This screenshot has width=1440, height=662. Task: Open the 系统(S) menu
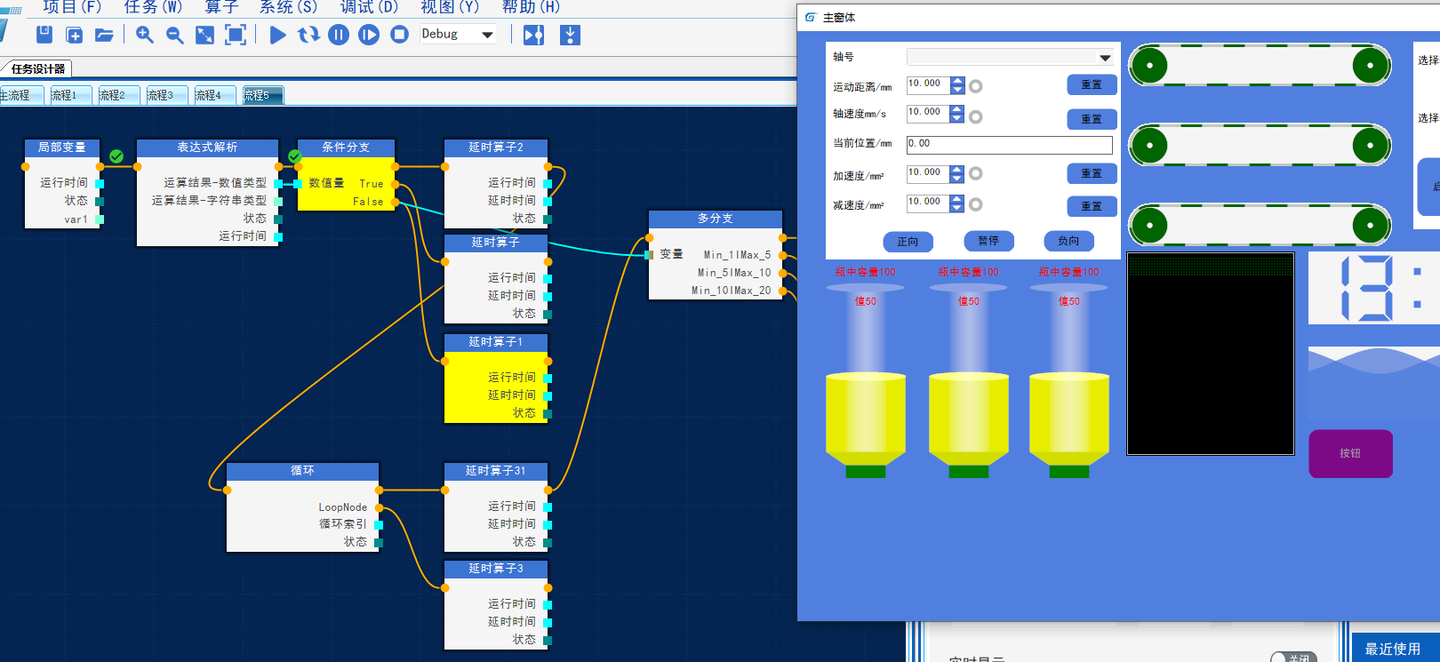288,7
